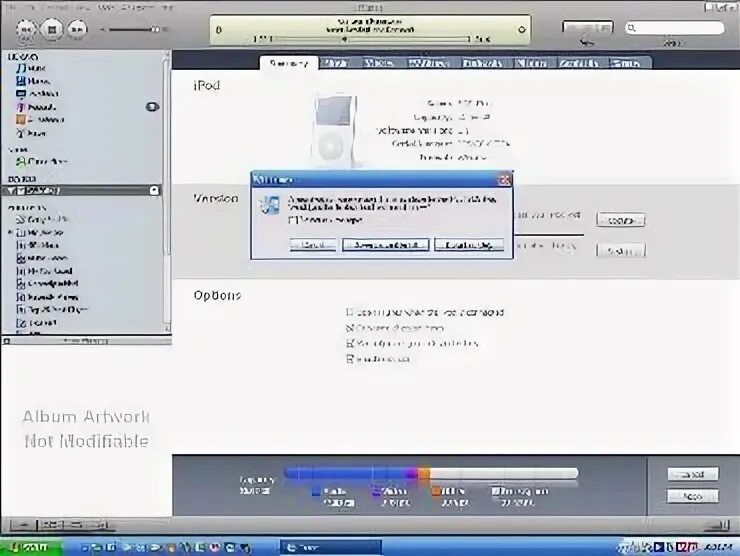Image resolution: width=740 pixels, height=556 pixels.
Task: Eject the iPod using sidebar eject icon
Action: coord(154,190)
